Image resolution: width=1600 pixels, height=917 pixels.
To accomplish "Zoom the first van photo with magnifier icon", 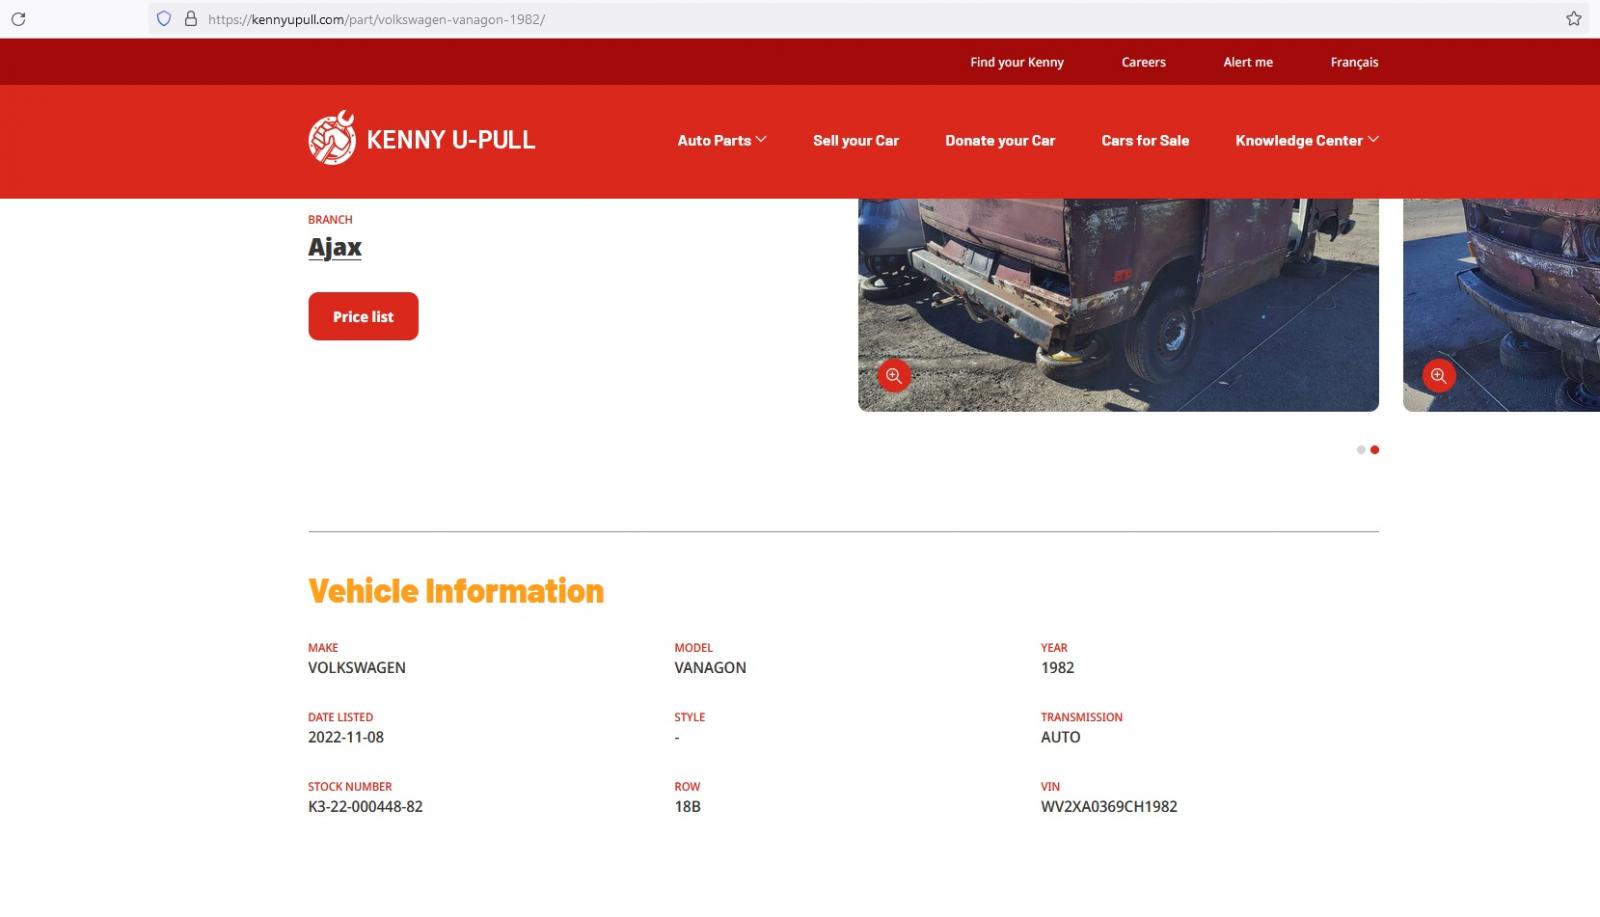I will point(894,376).
